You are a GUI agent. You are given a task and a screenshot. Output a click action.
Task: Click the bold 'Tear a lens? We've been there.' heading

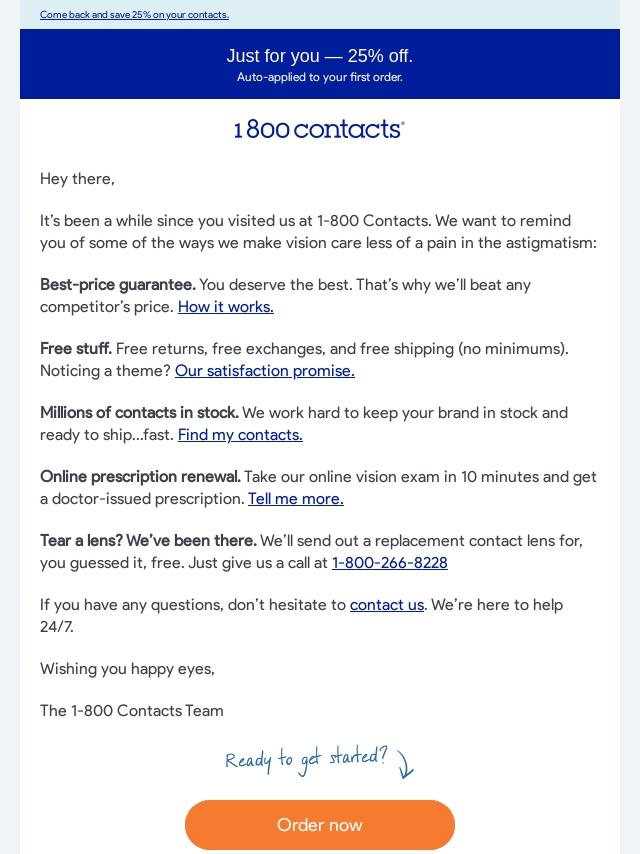pos(148,541)
